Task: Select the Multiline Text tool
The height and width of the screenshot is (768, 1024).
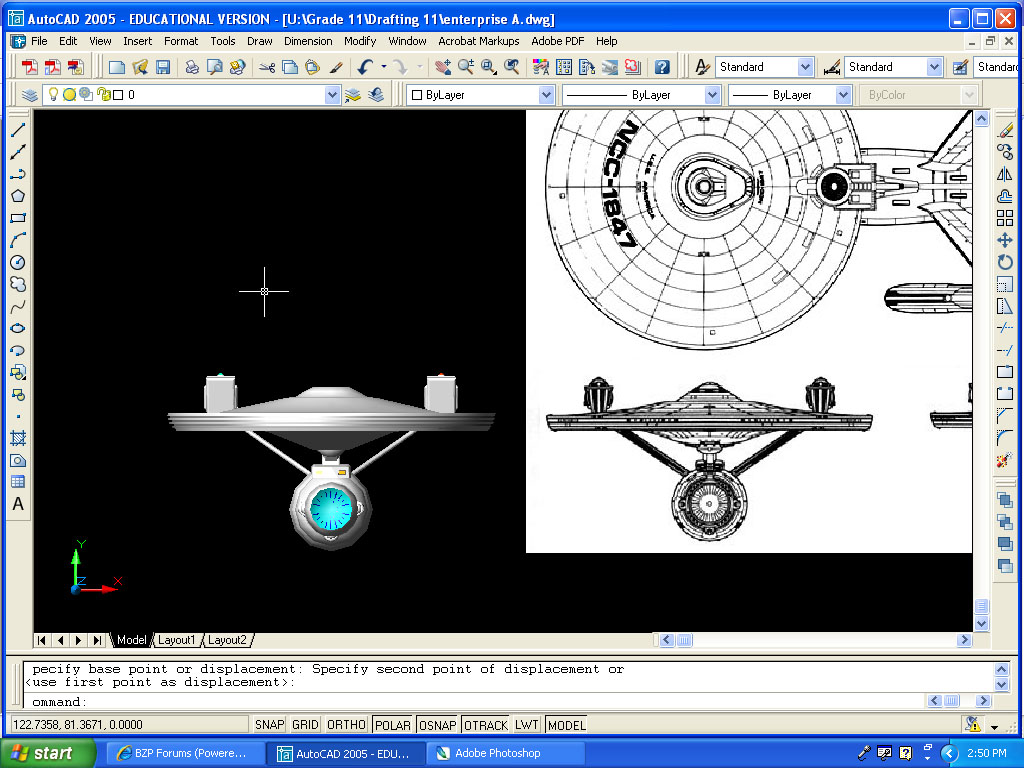Action: click(18, 504)
